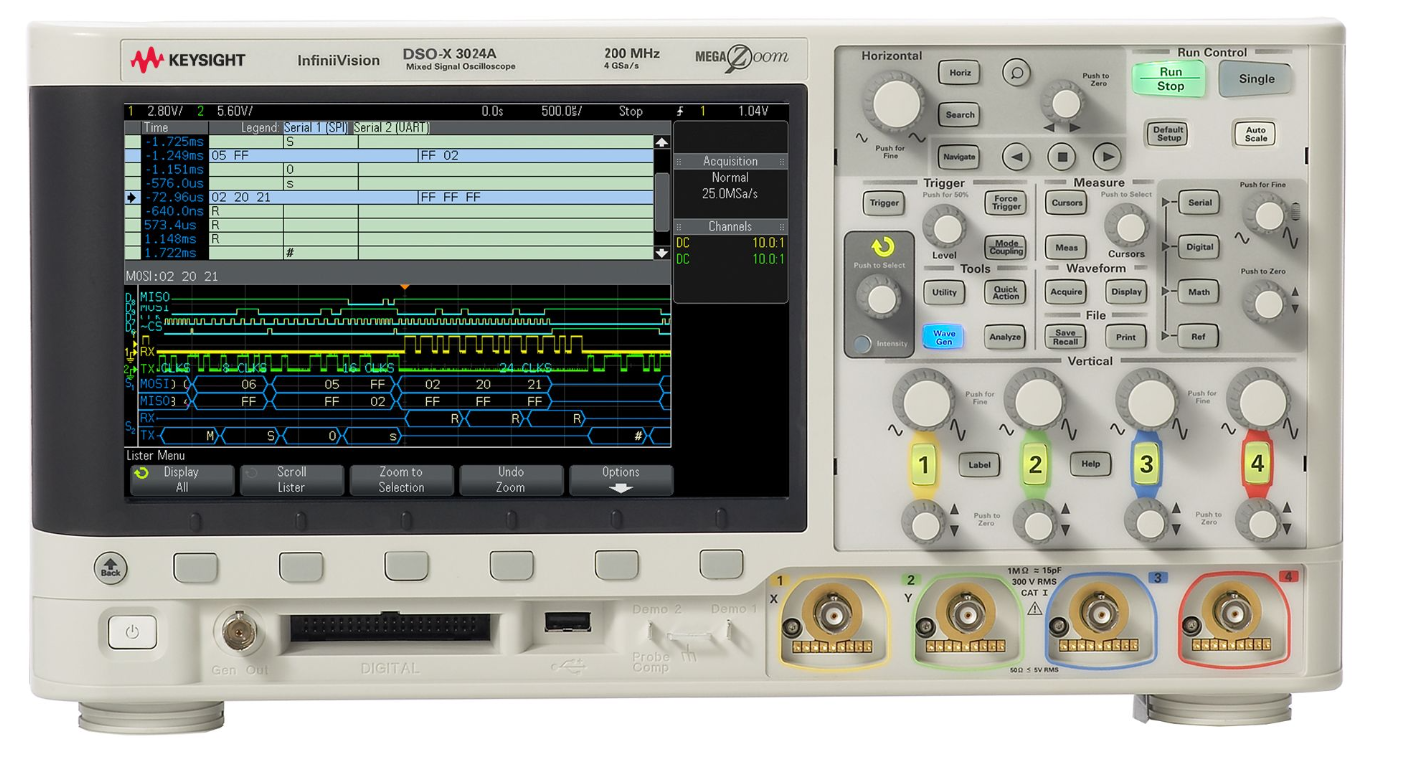Toggle the Run/Stop key
The height and width of the screenshot is (758, 1408).
point(1169,79)
